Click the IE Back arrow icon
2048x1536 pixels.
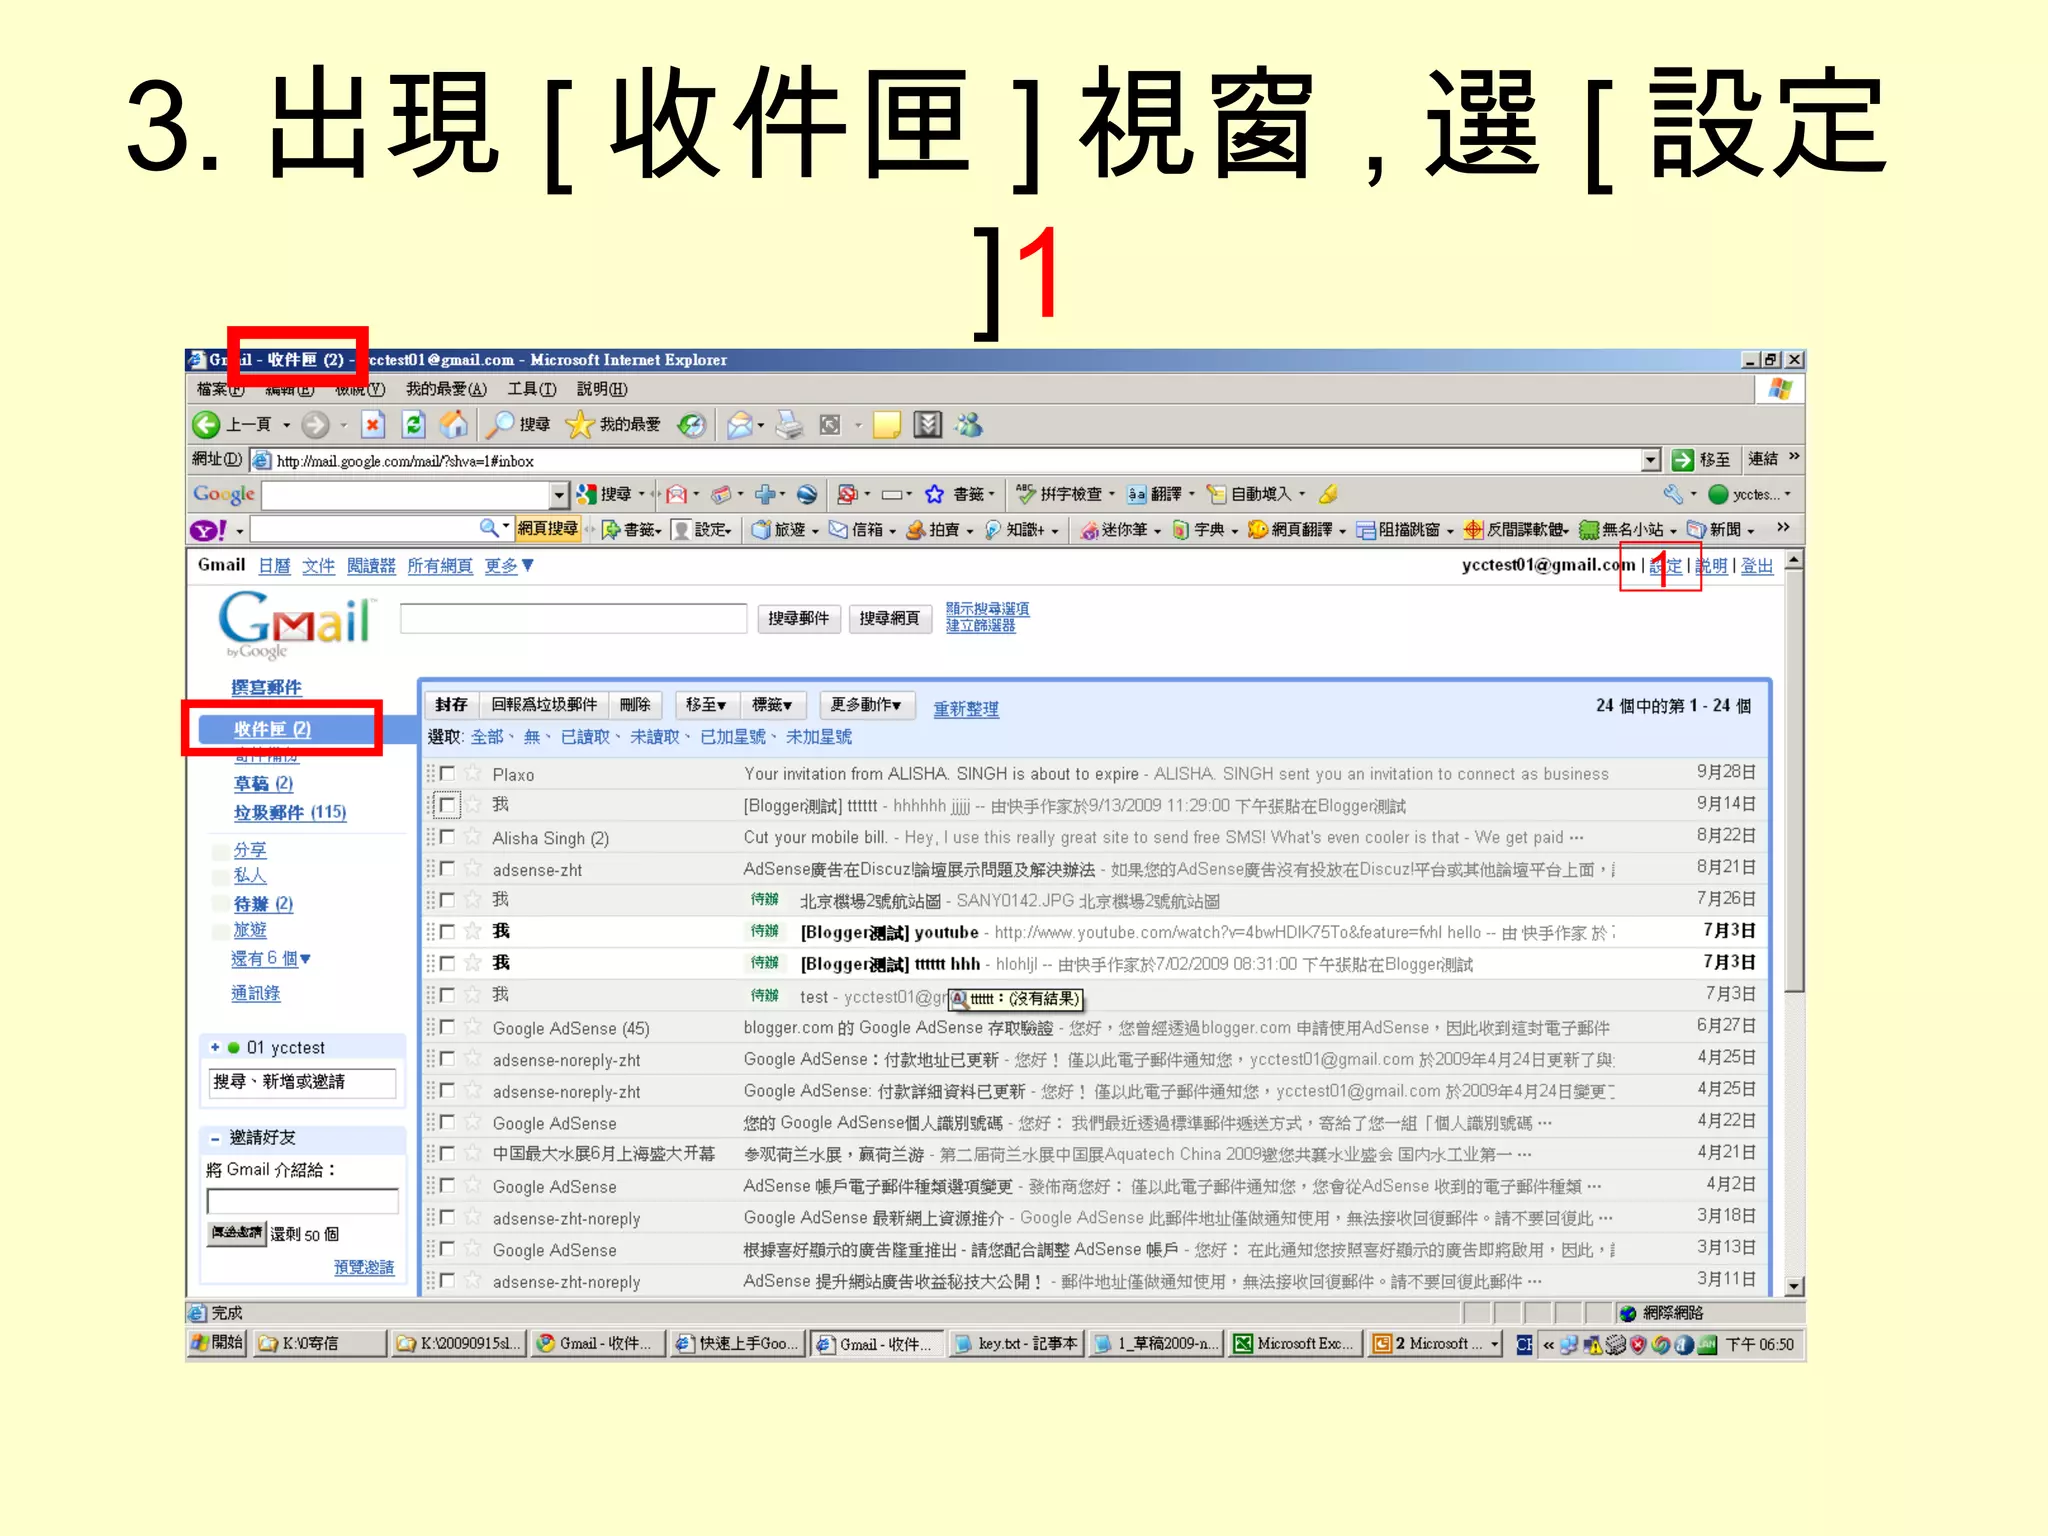pos(206,425)
